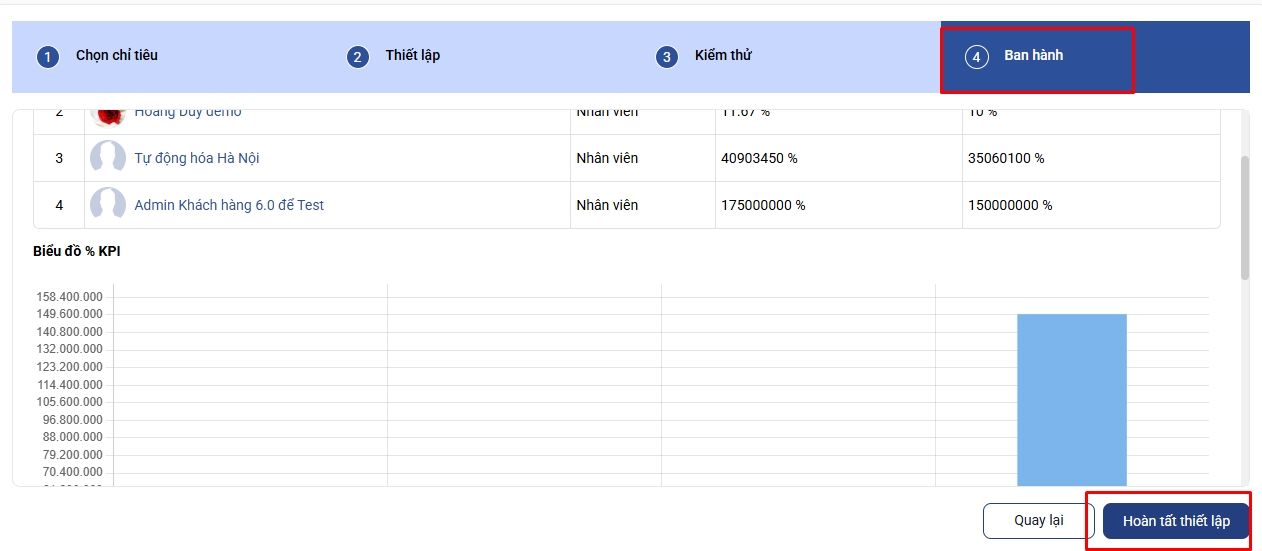This screenshot has height=551, width=1262.
Task: Select the Ban hành step label
Action: pyautogui.click(x=1033, y=55)
